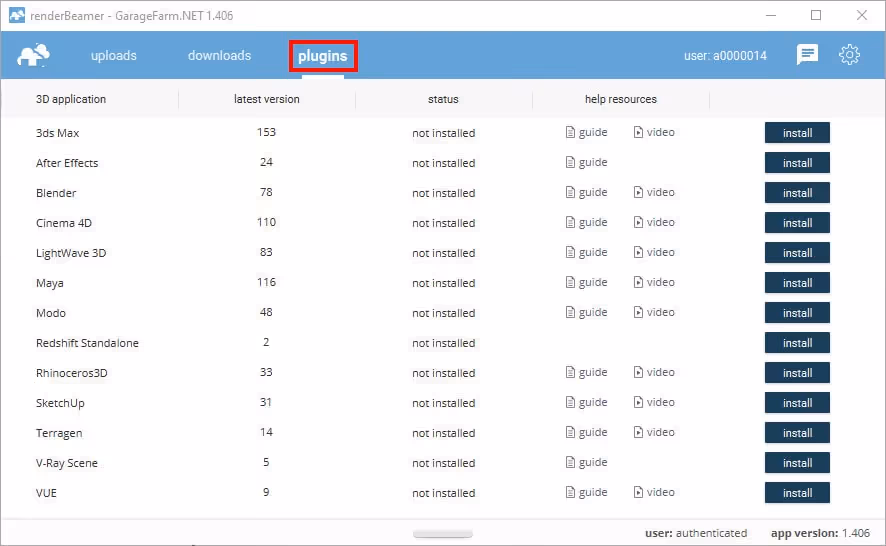
Task: Open the Maya guide link
Action: tap(587, 282)
